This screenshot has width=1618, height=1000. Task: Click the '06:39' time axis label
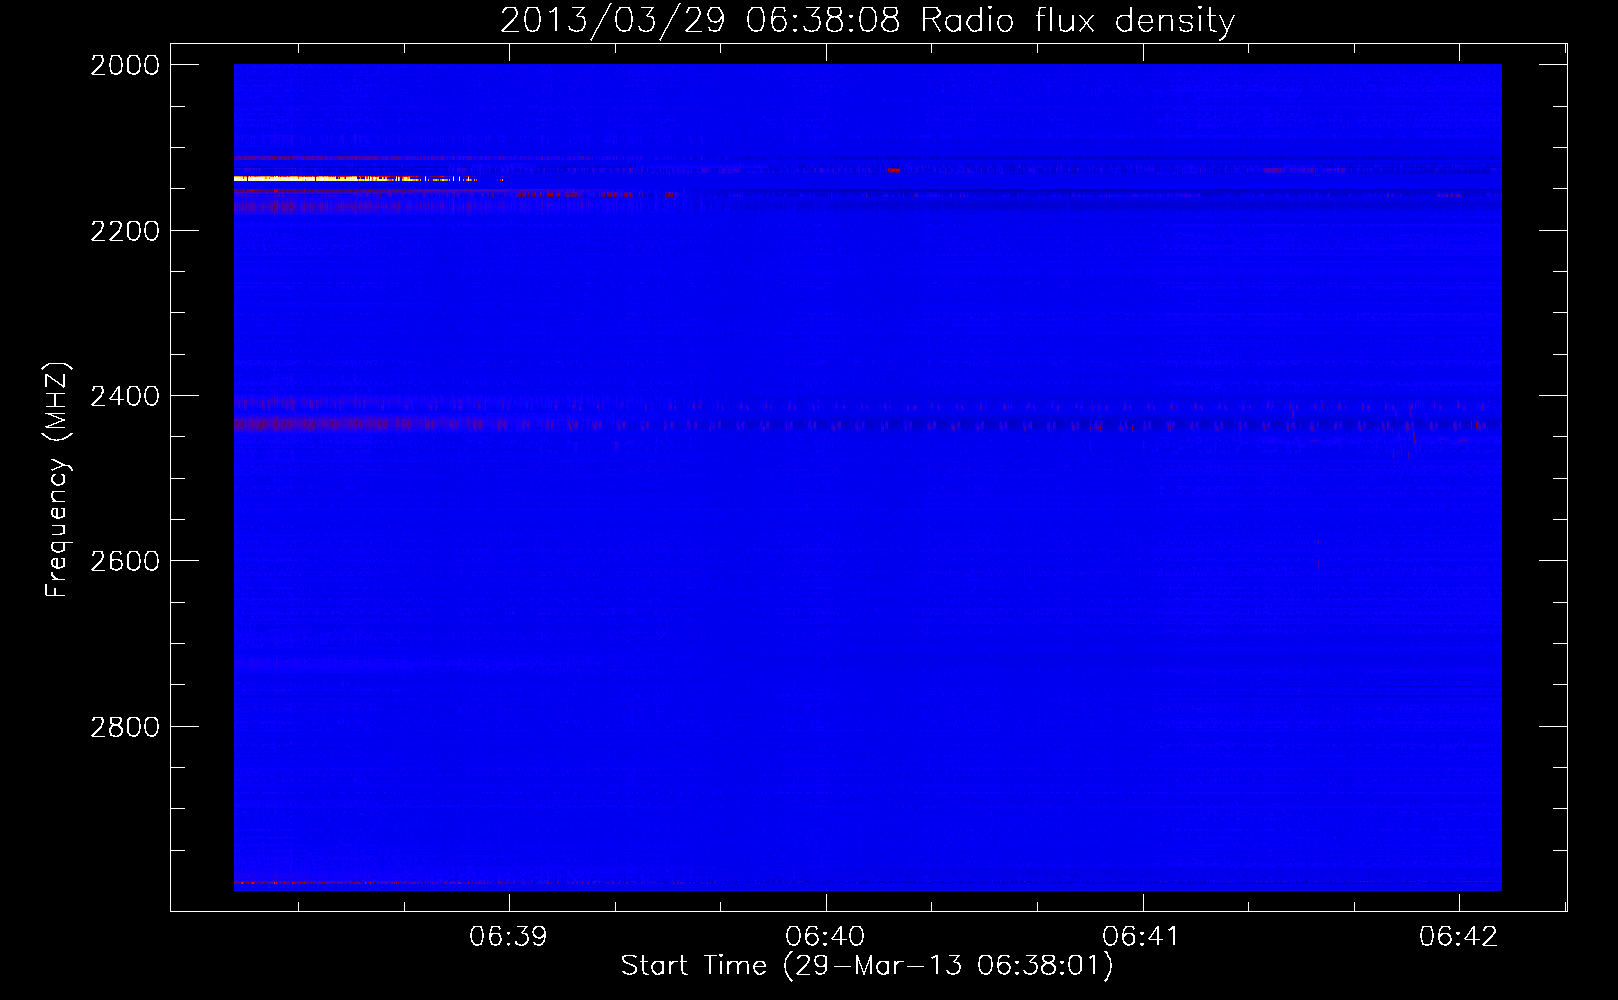[x=509, y=936]
